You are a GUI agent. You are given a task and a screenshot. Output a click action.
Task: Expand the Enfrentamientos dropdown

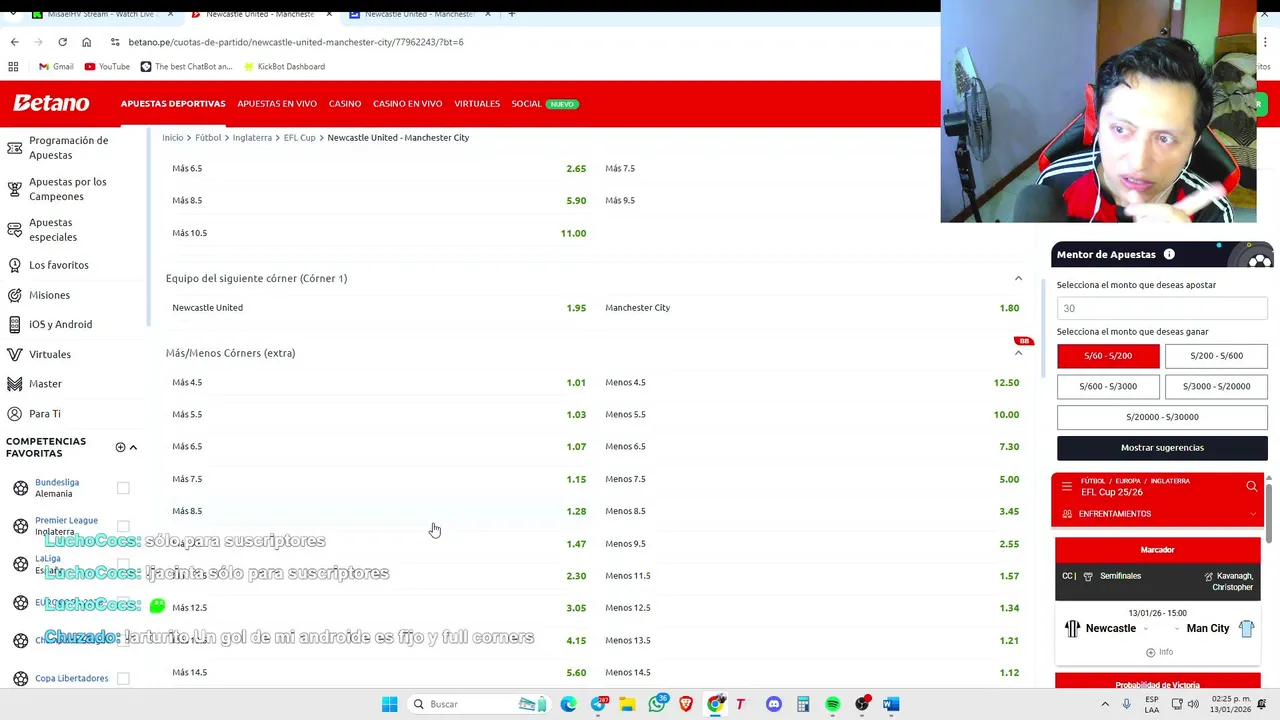coord(1253,514)
